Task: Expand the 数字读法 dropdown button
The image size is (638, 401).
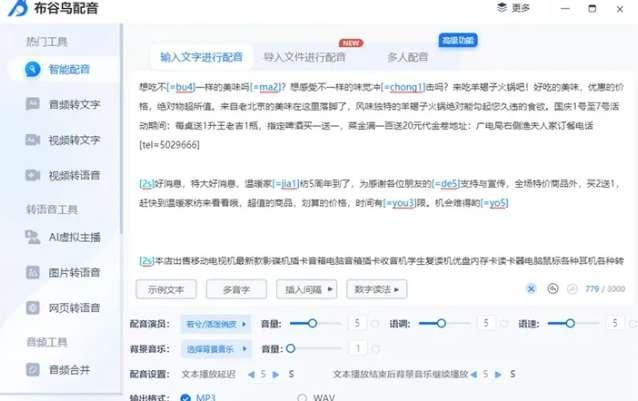Action: [376, 289]
